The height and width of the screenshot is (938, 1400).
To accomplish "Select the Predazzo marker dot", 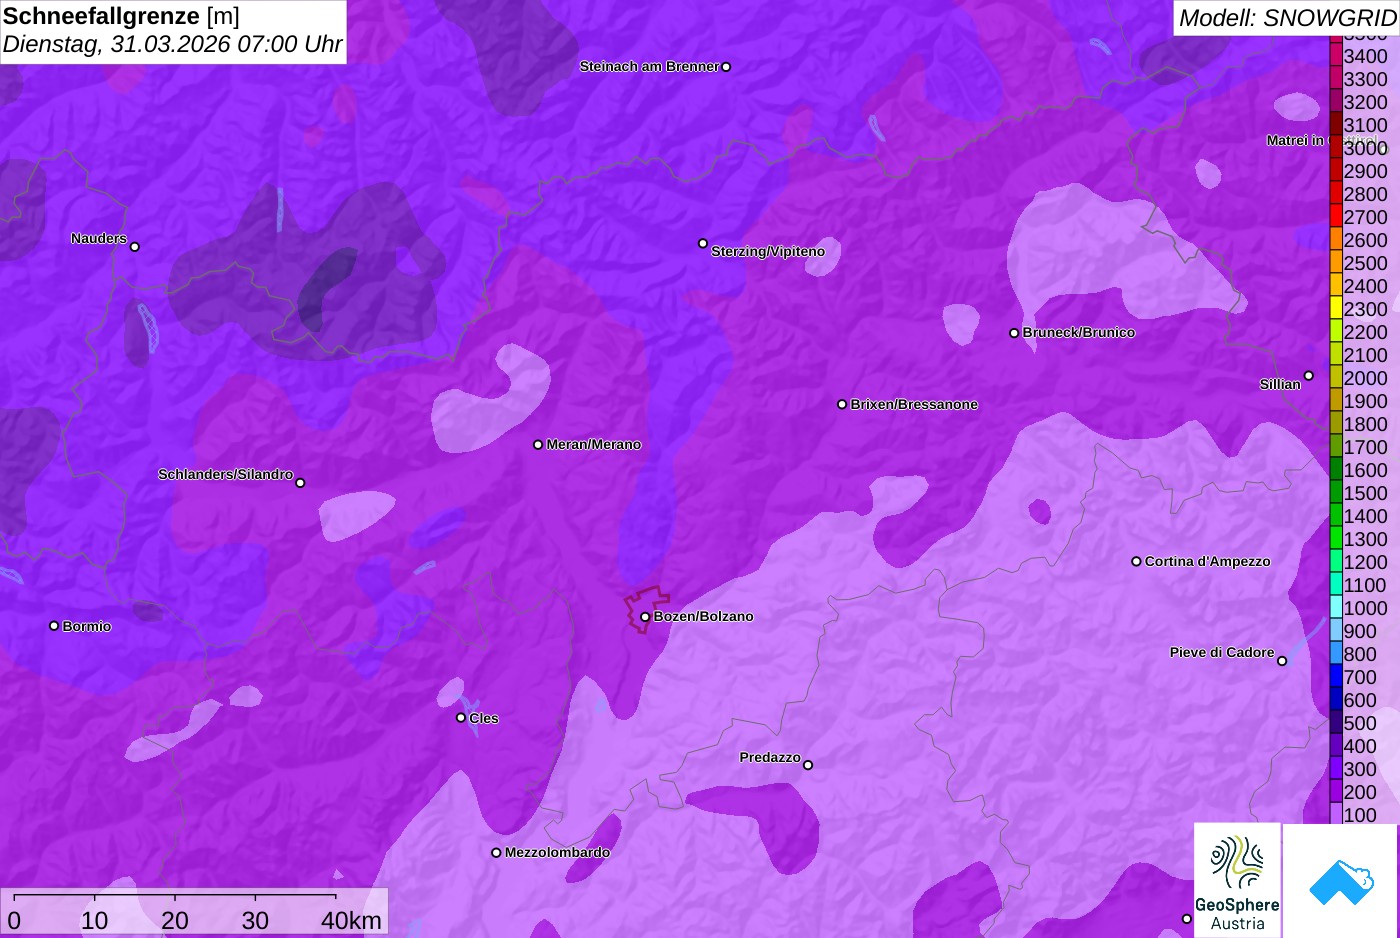I will point(808,765).
